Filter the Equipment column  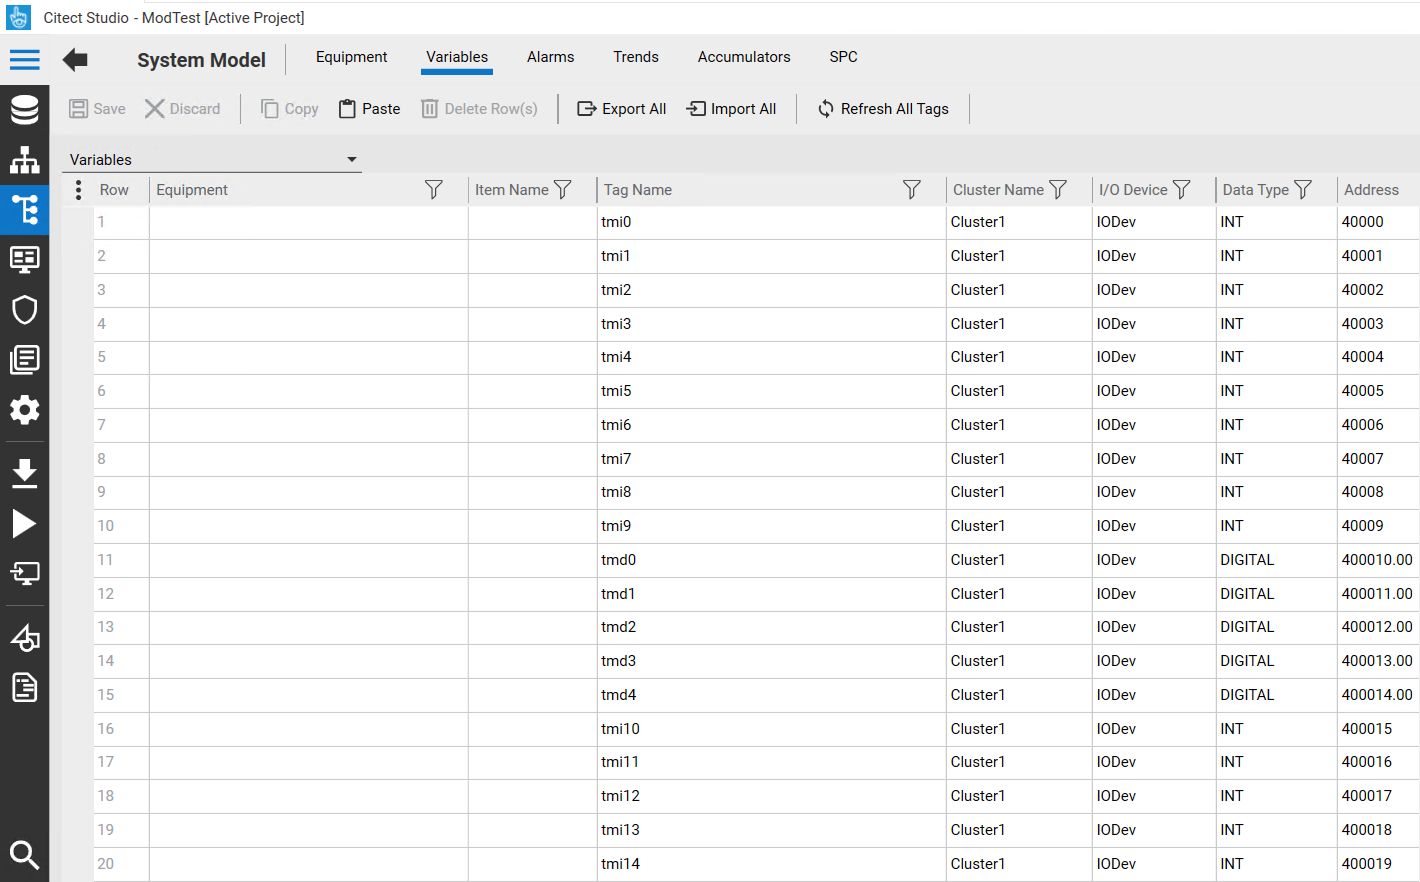point(434,190)
